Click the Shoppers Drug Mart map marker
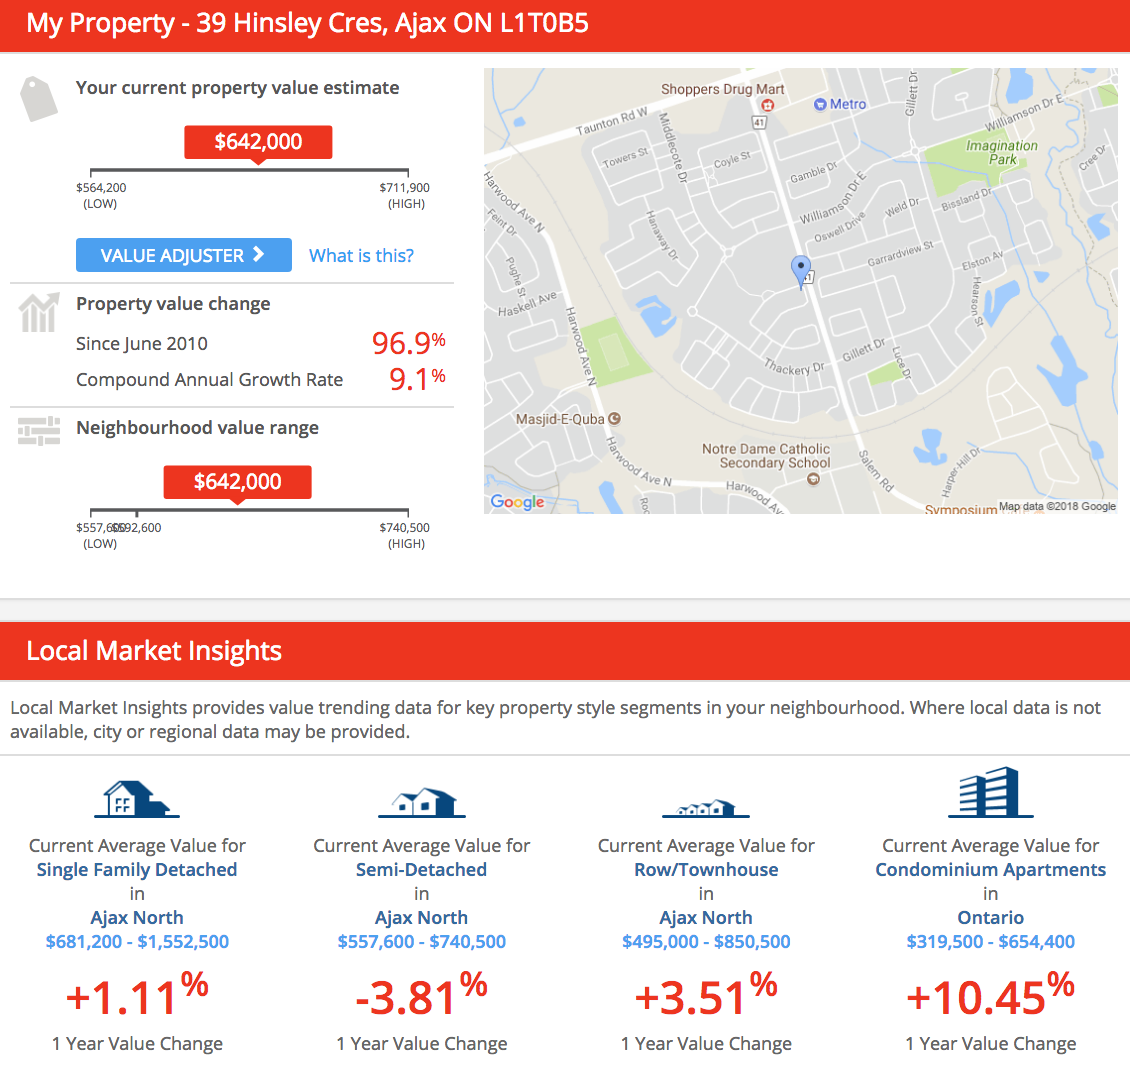The width and height of the screenshot is (1130, 1090). (768, 105)
